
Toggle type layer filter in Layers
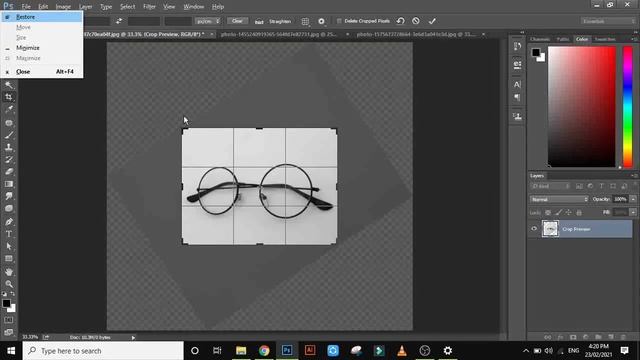(602, 186)
